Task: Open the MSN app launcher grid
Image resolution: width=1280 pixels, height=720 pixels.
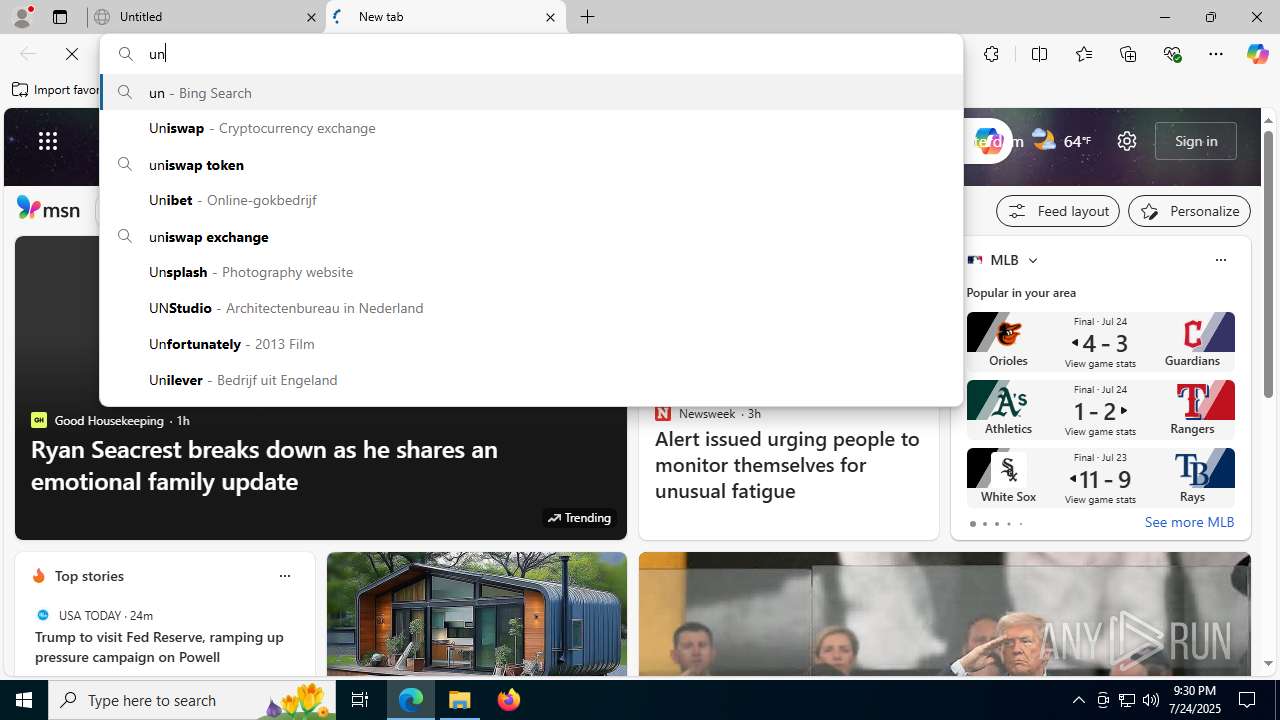Action: (x=48, y=141)
